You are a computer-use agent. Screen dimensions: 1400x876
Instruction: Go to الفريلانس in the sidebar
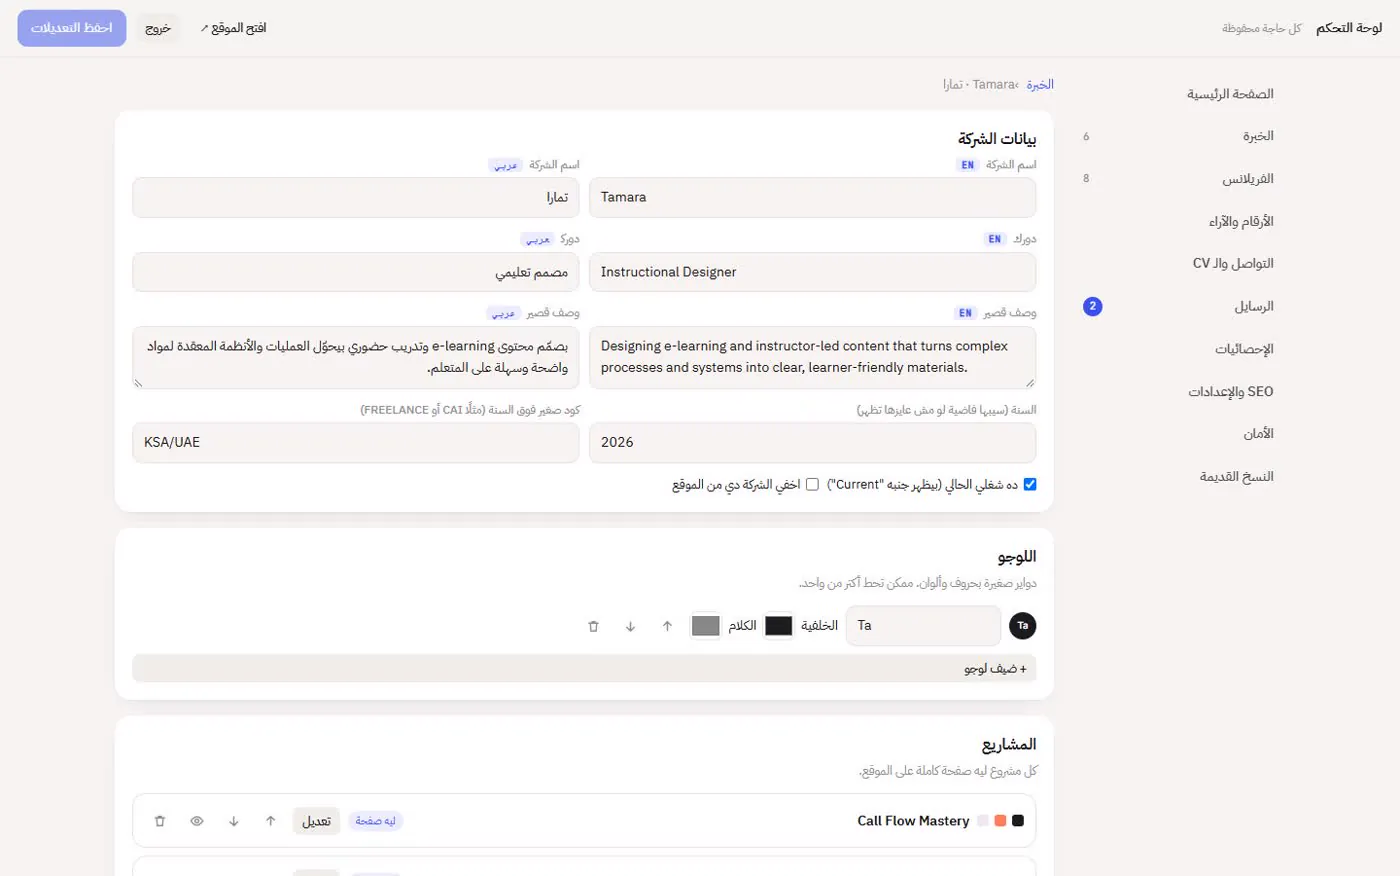pyautogui.click(x=1247, y=179)
